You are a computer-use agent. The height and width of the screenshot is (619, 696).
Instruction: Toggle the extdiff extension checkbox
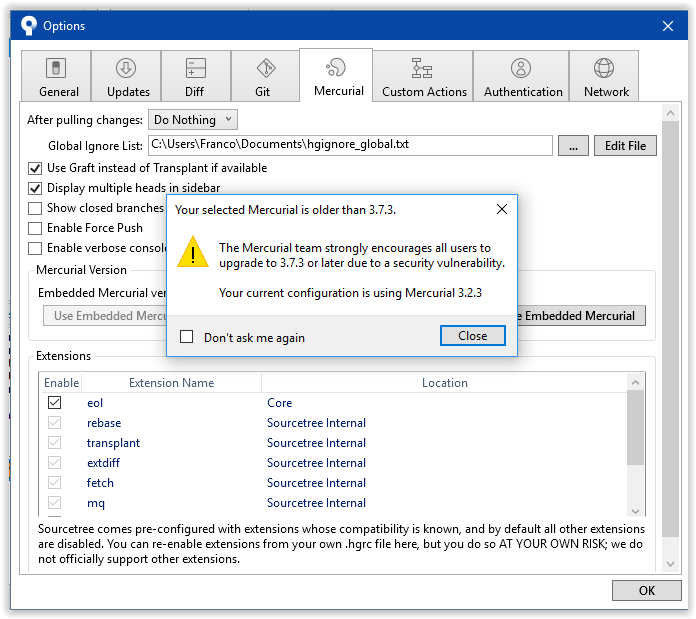[x=55, y=462]
